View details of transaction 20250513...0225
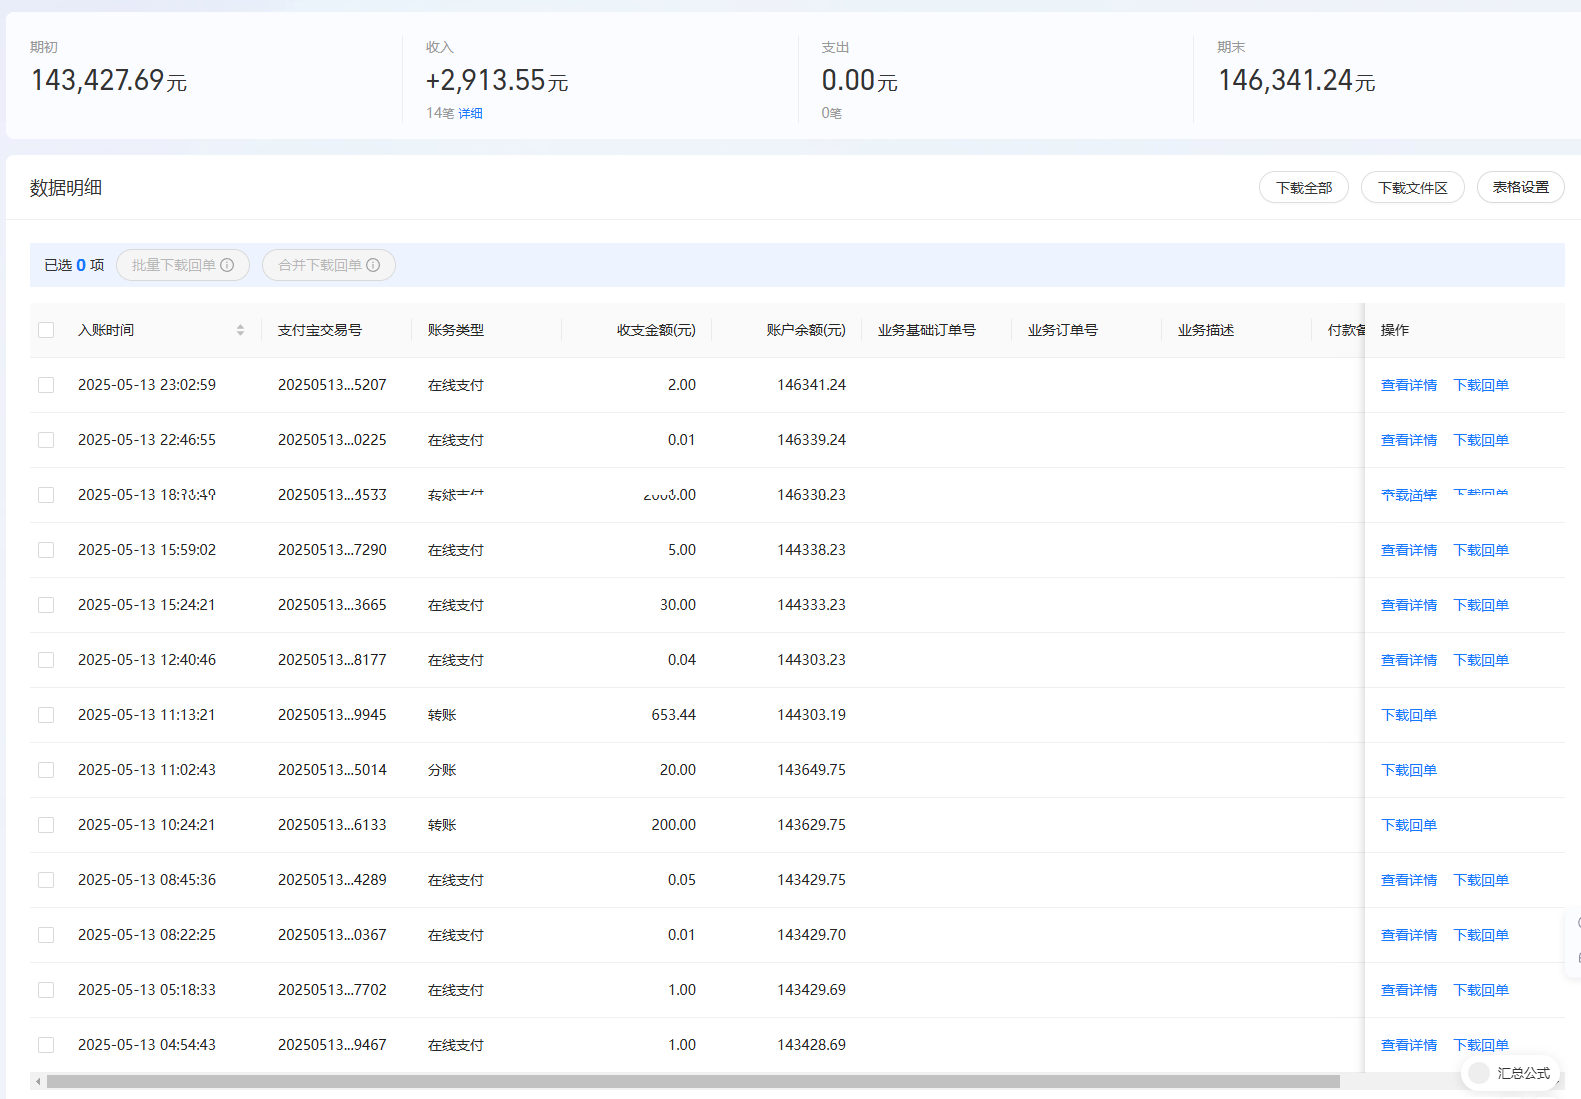 click(1409, 440)
